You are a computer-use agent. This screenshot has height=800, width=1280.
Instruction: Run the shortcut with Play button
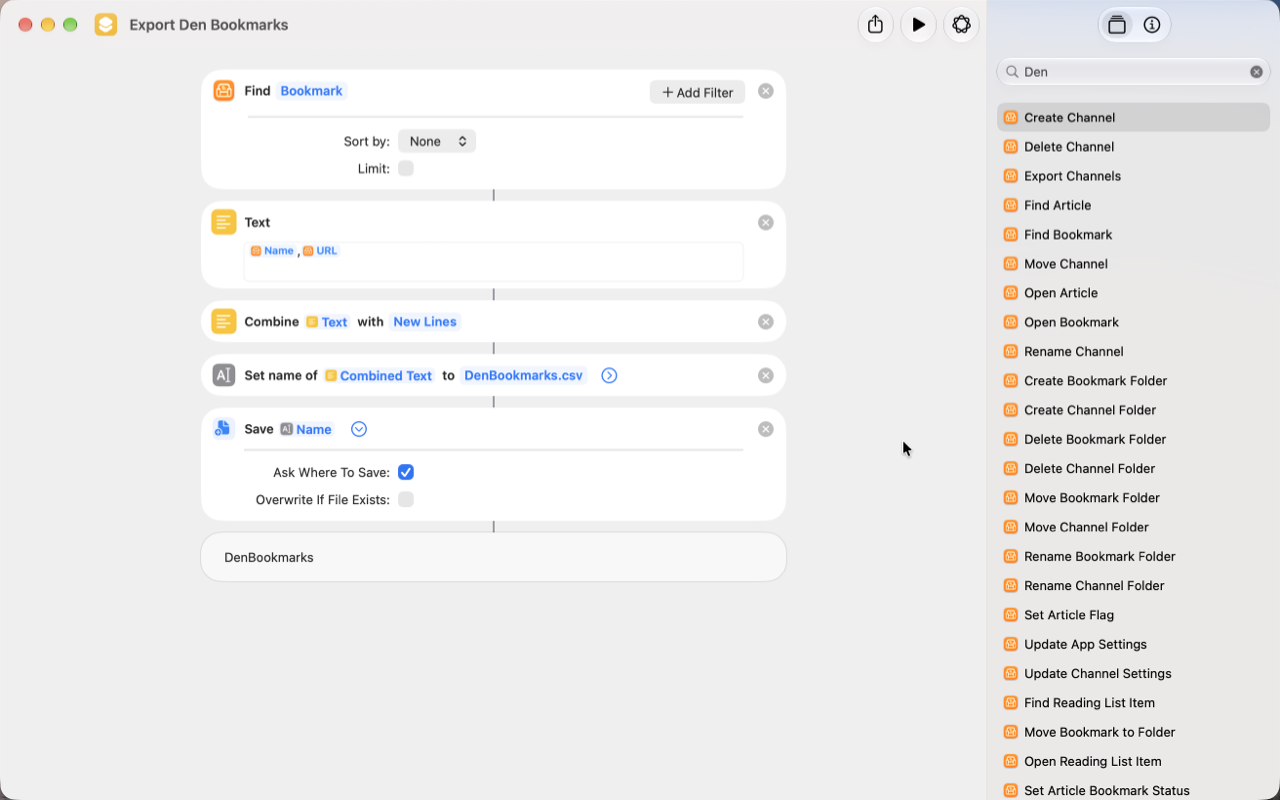[918, 25]
